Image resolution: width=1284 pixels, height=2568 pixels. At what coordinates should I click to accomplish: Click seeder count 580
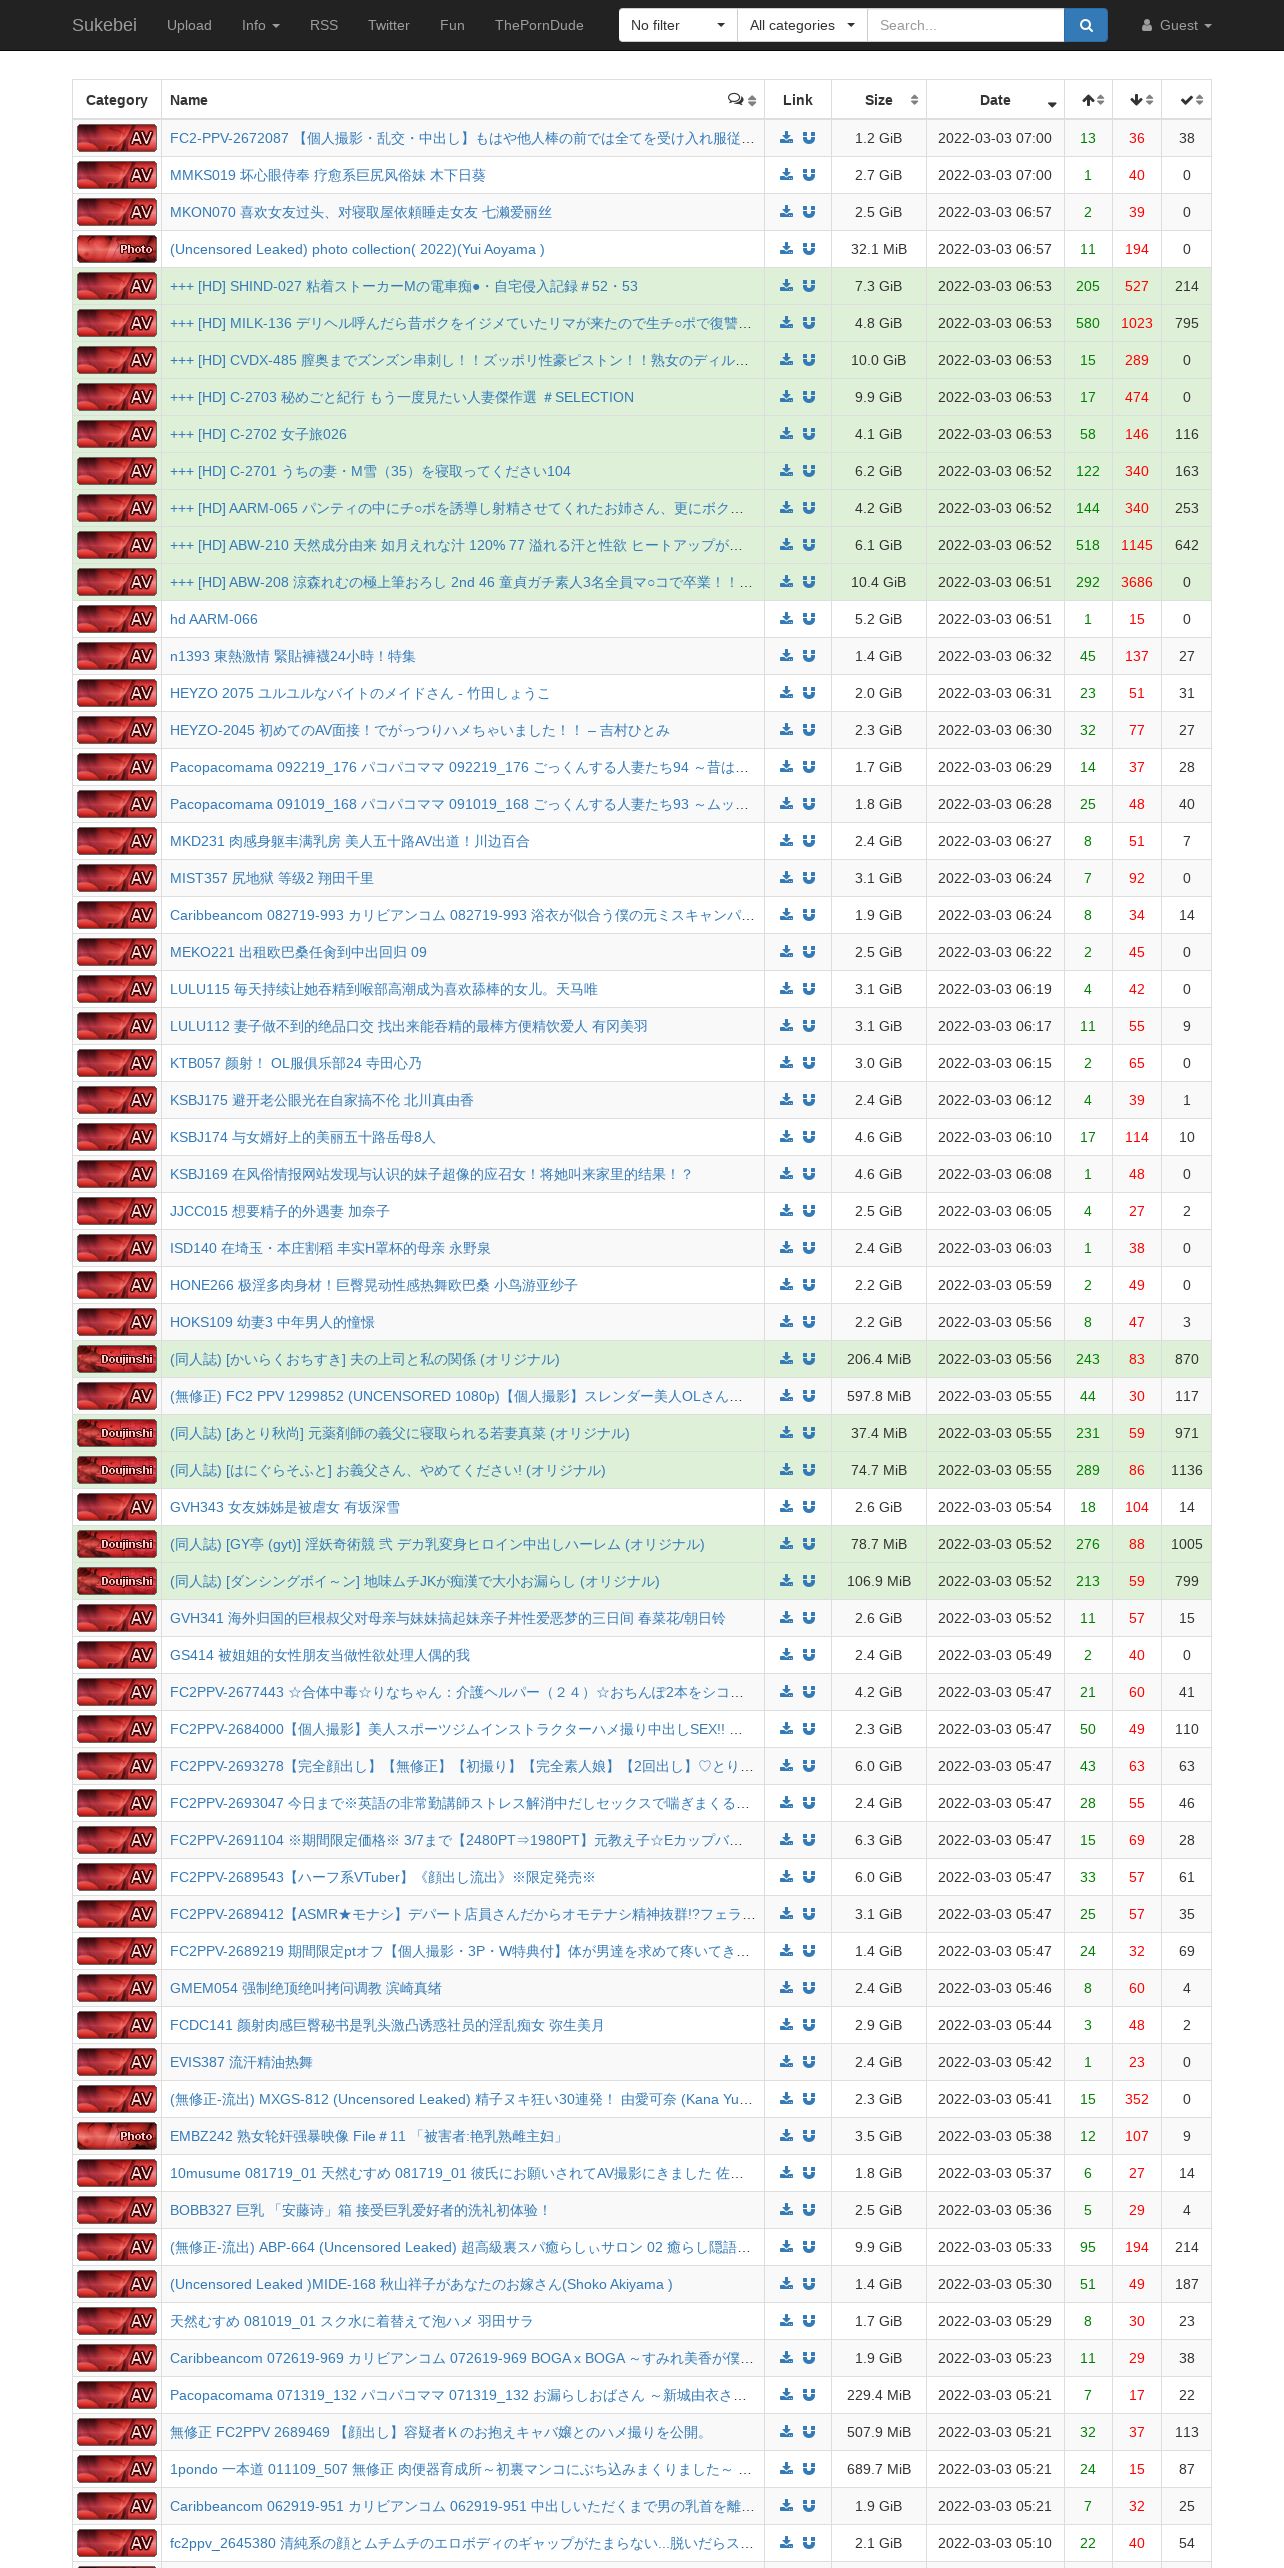[1088, 323]
